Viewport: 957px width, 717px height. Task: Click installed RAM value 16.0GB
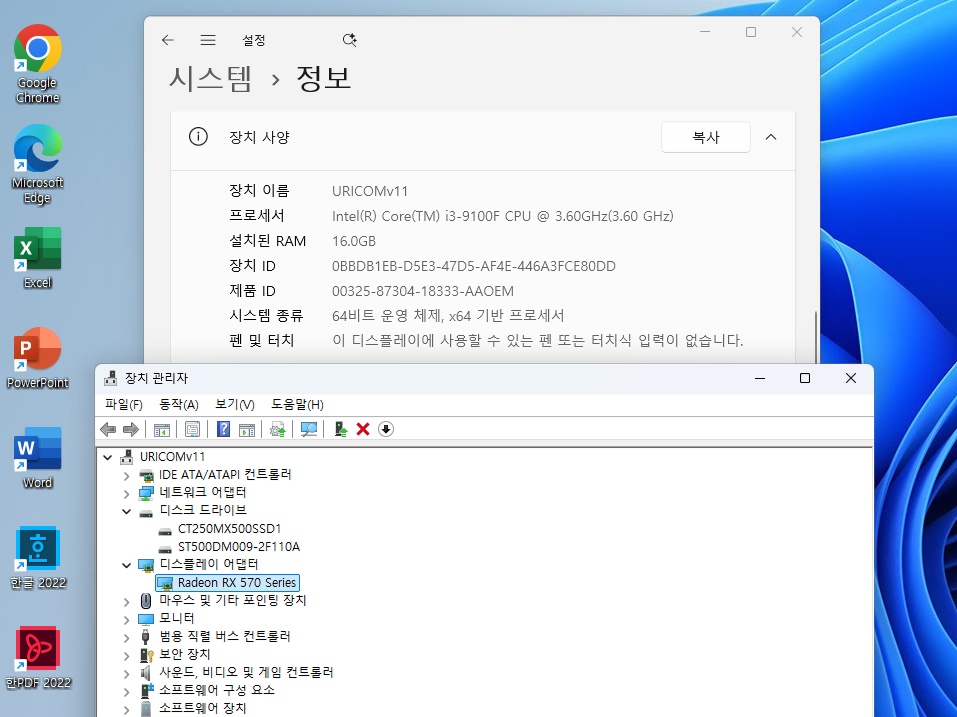point(353,241)
